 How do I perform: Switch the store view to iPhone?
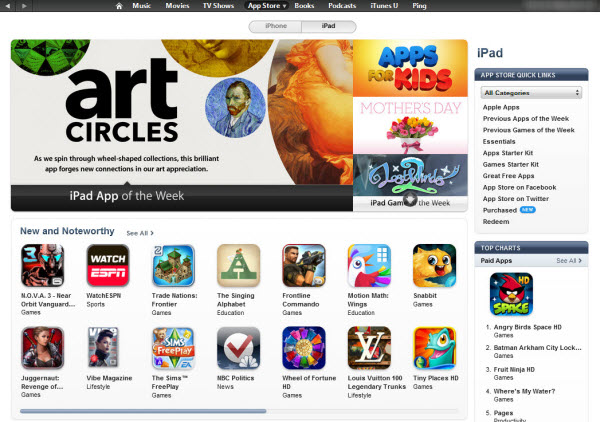click(x=276, y=26)
